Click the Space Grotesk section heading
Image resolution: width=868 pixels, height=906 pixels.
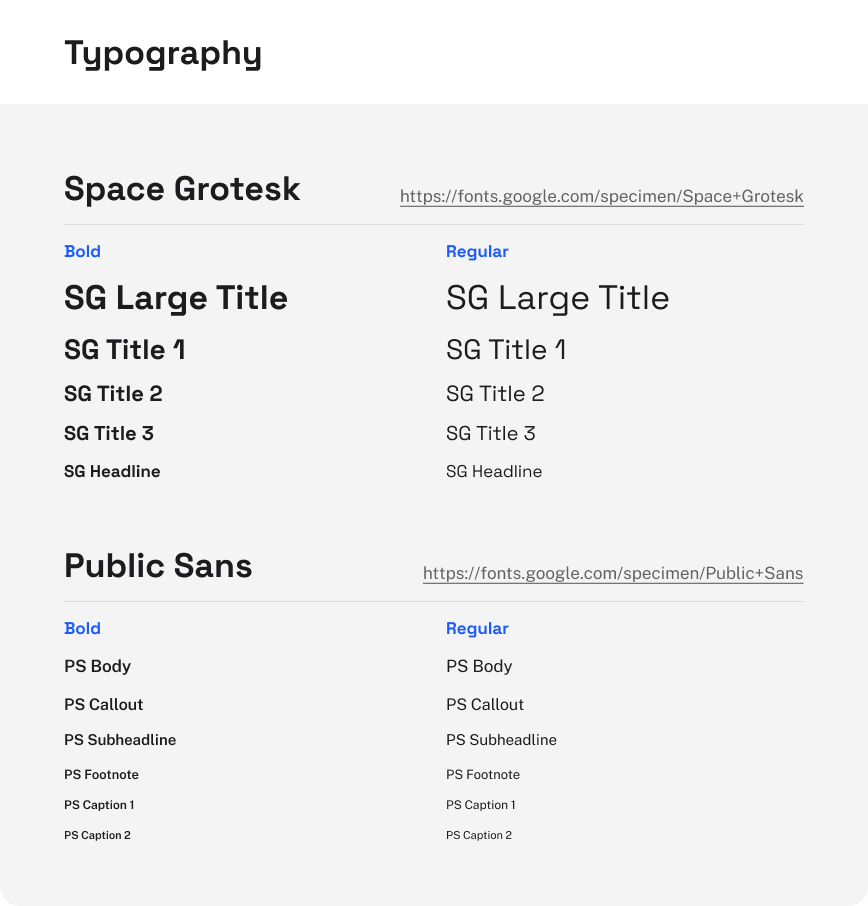(x=182, y=189)
